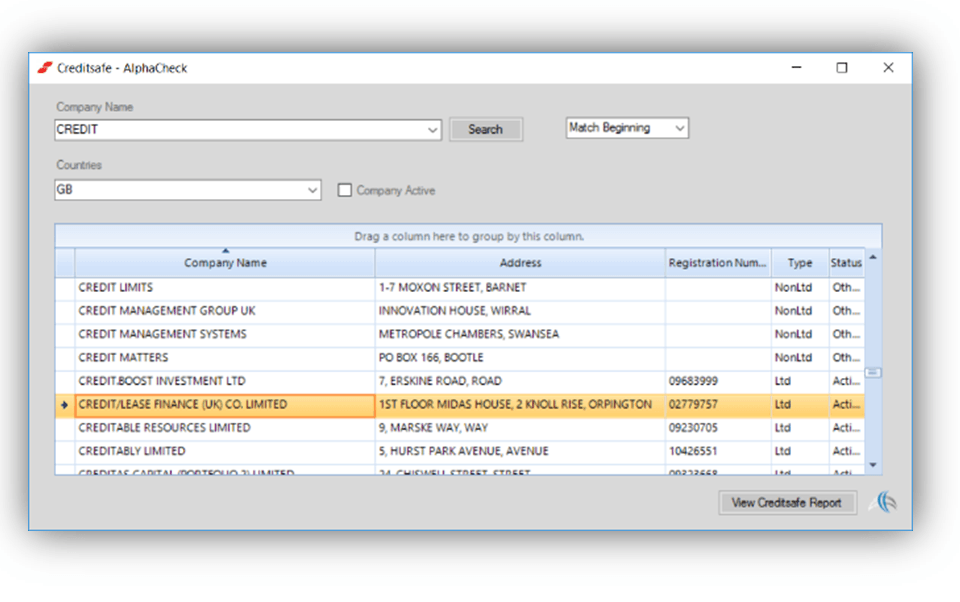The width and height of the screenshot is (960, 602).
Task: Minimize the Creditsafe AlphaCheck window
Action: tap(797, 67)
